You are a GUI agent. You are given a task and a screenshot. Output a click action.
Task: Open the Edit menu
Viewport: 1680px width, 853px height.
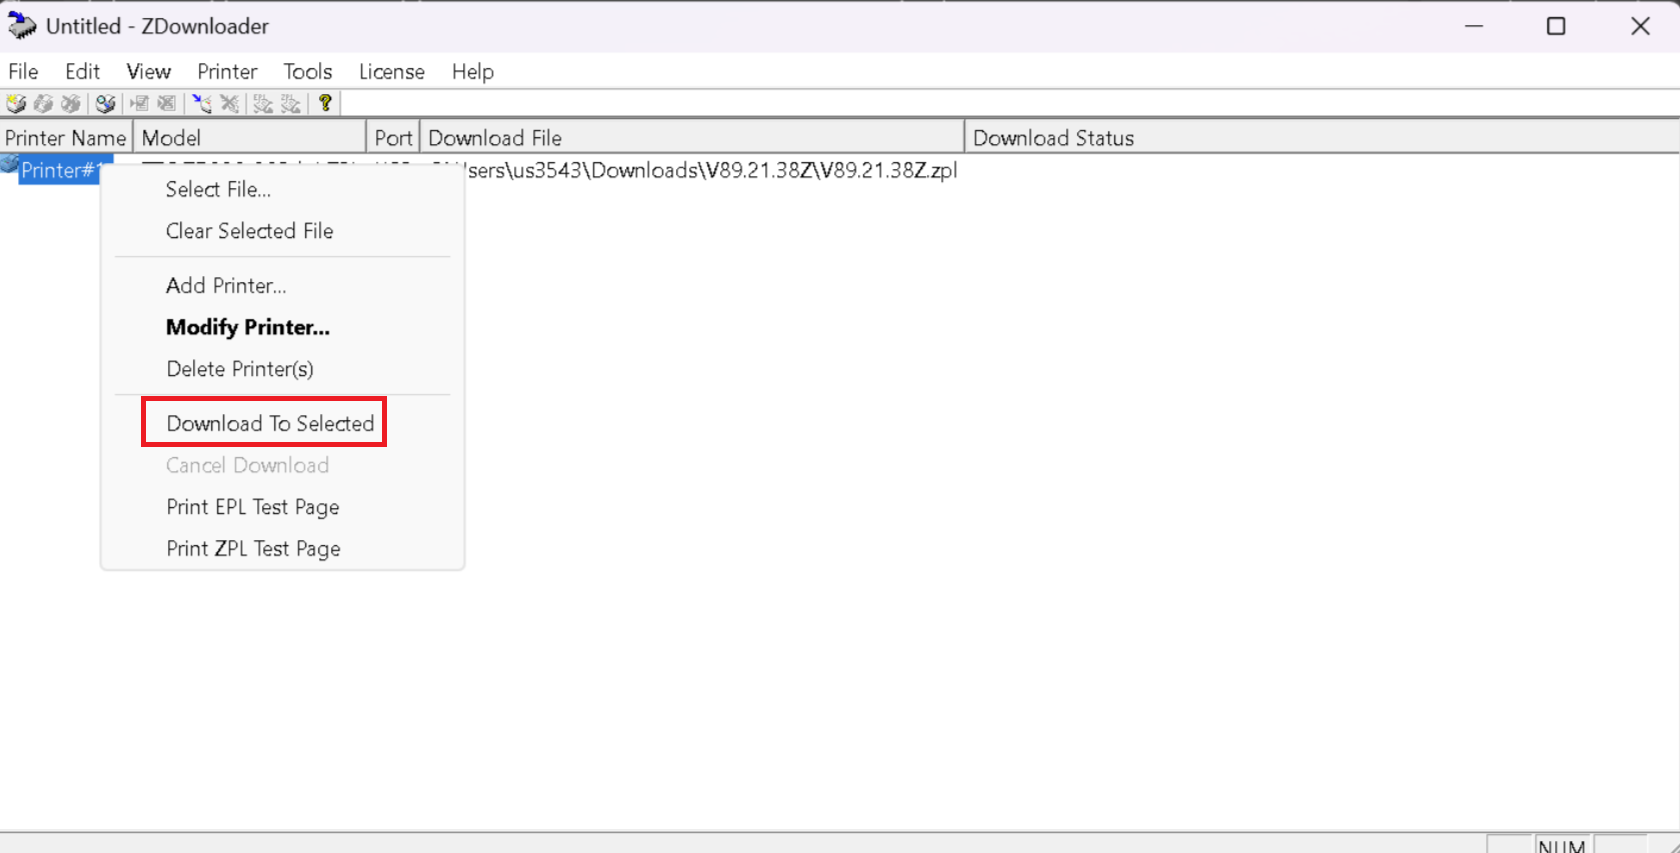(x=82, y=72)
